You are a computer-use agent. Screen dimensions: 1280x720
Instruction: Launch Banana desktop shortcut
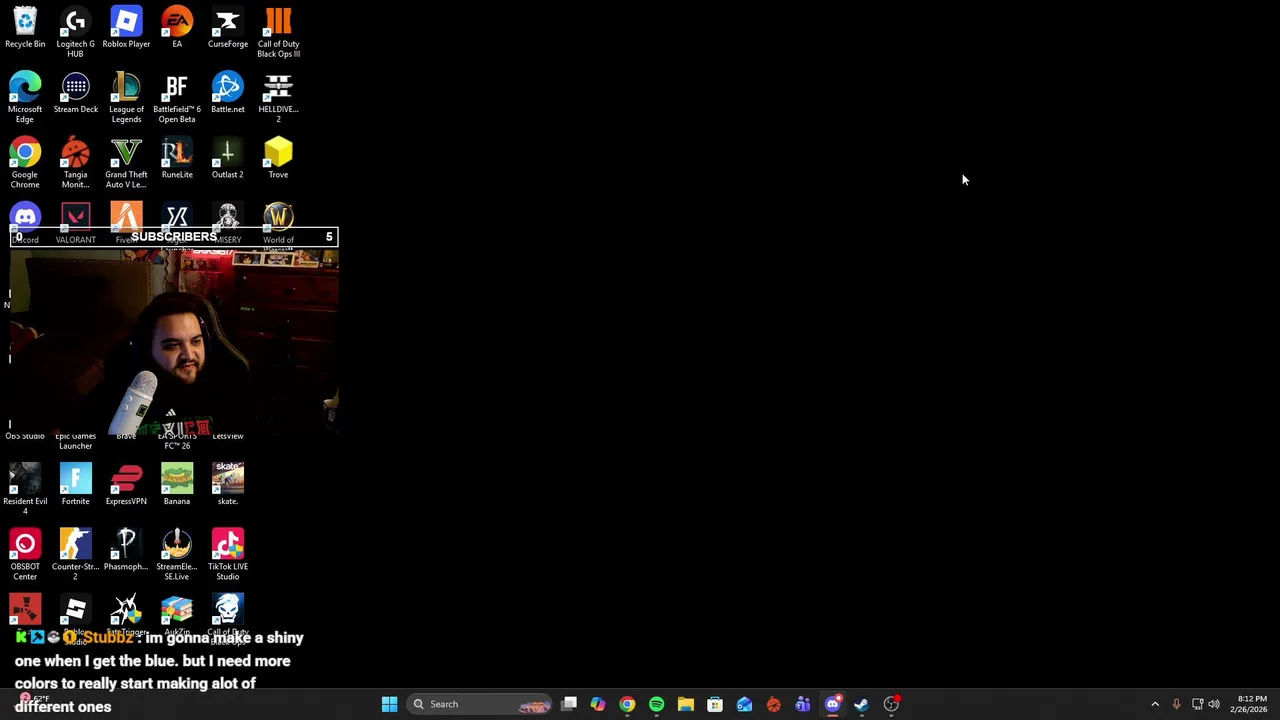(x=177, y=485)
